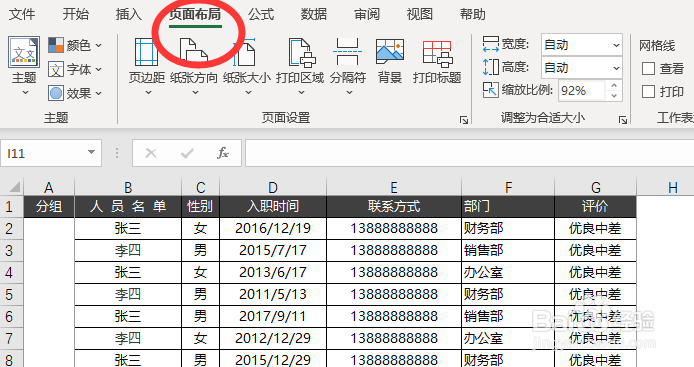Click cell with date 2013/6/17
The image size is (694, 367).
pos(273,272)
